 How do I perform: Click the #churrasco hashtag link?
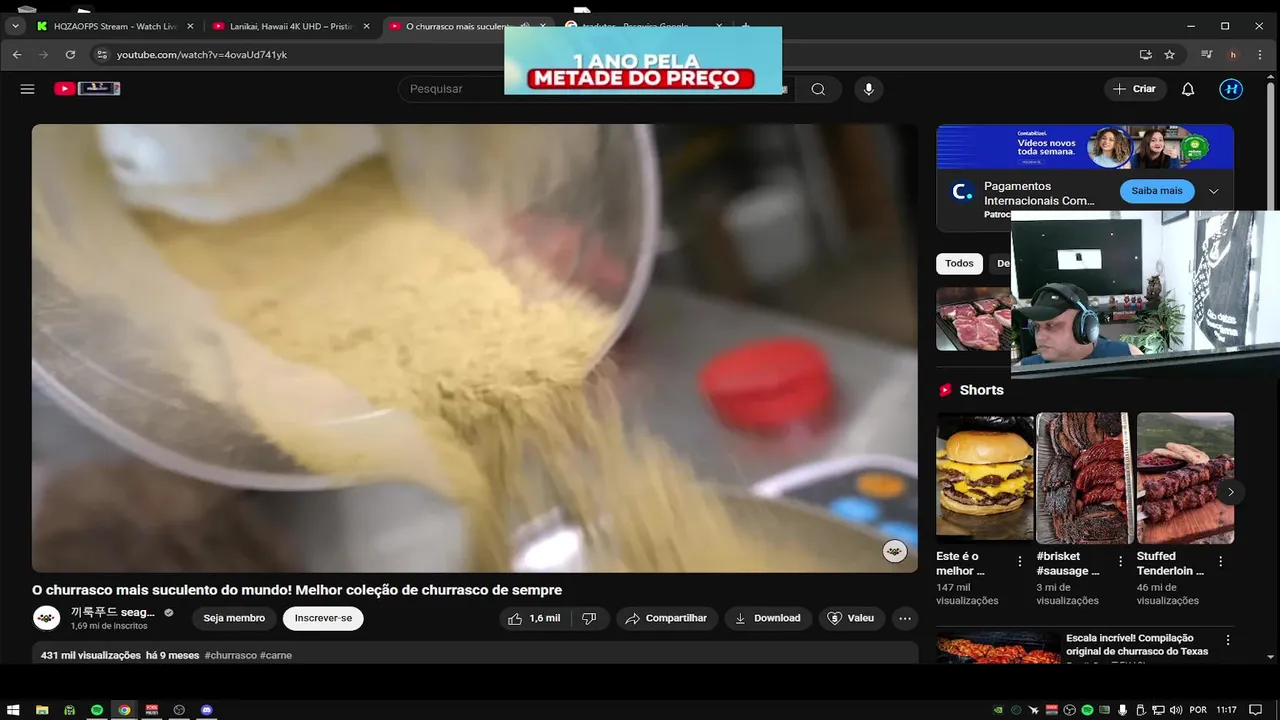click(x=230, y=655)
